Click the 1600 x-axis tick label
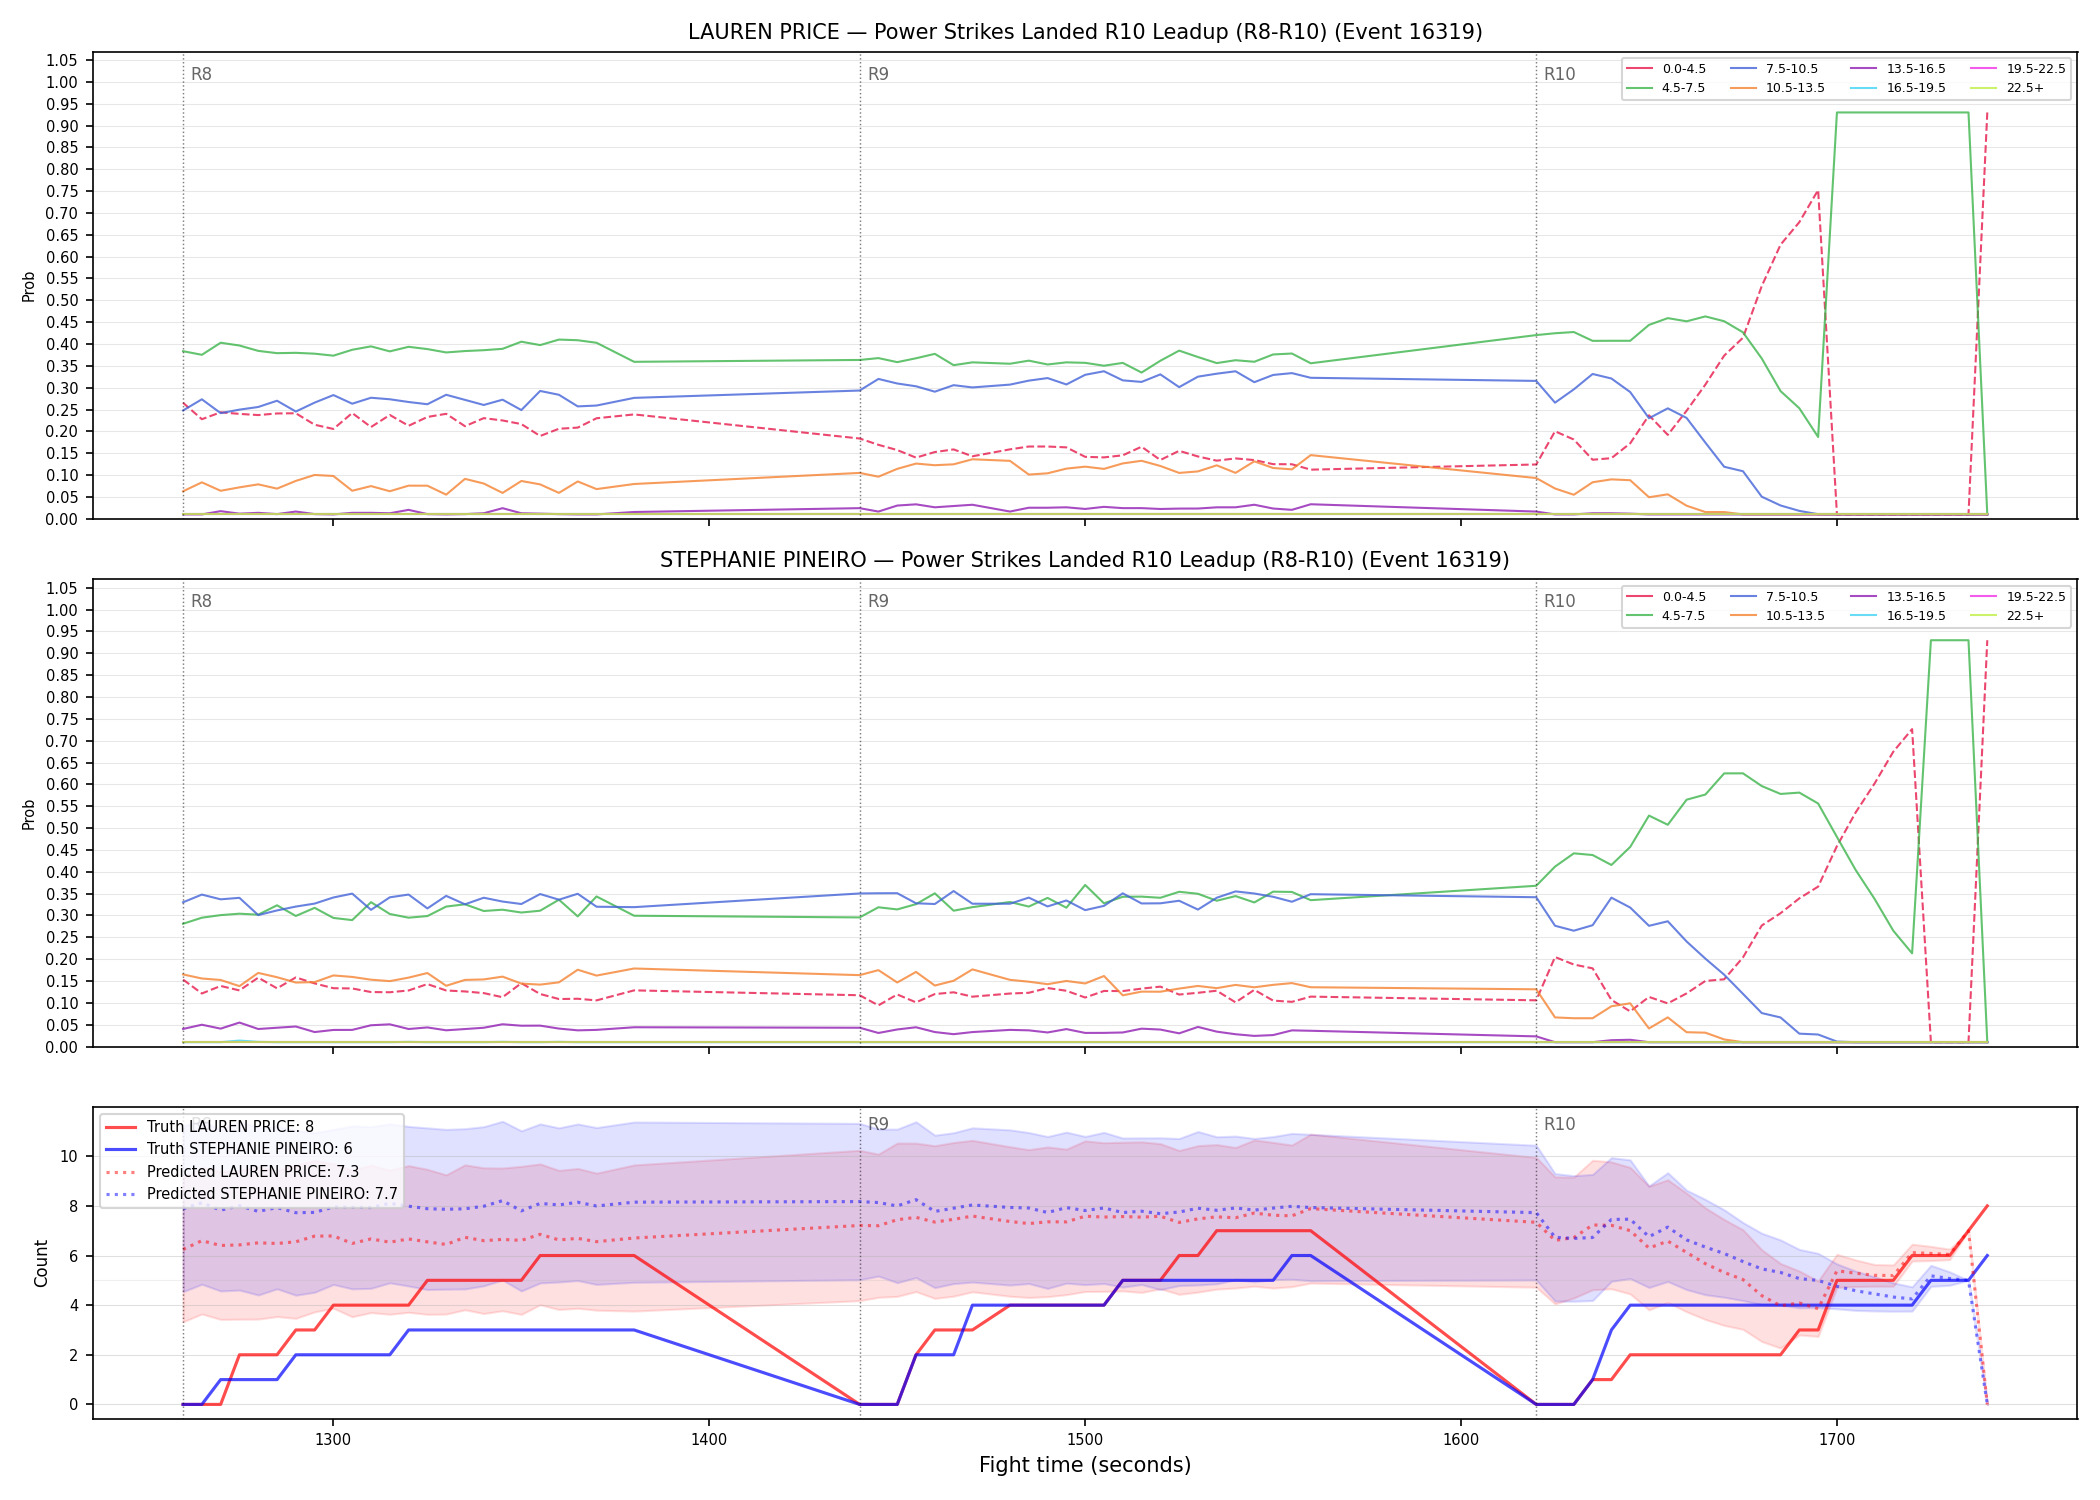Screen dimensions: 2100x1500 pyautogui.click(x=1461, y=1440)
